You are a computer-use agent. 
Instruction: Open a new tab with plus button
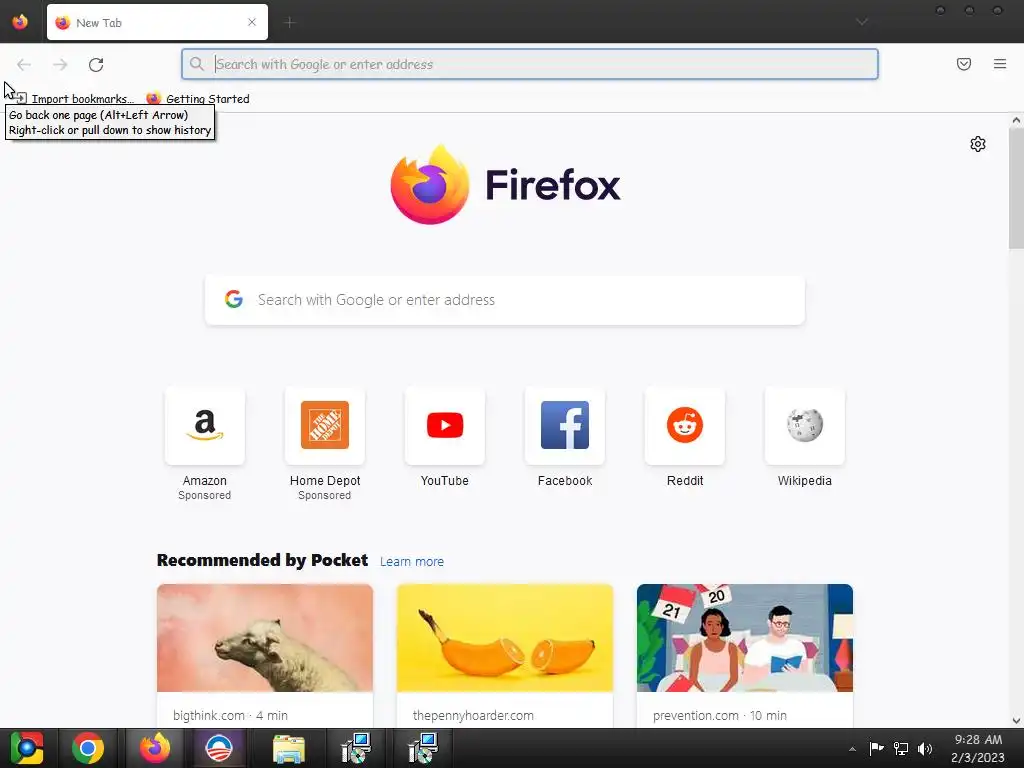(x=289, y=22)
